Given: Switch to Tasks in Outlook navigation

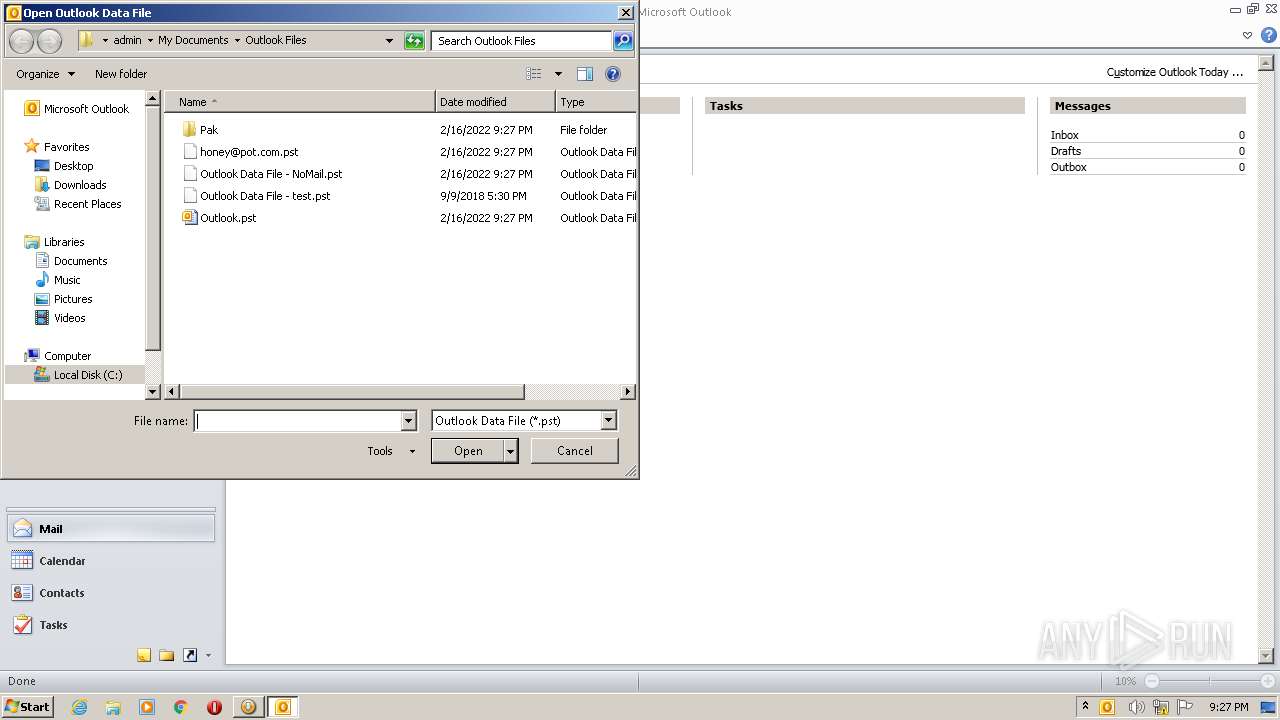Looking at the screenshot, I should click(111, 625).
